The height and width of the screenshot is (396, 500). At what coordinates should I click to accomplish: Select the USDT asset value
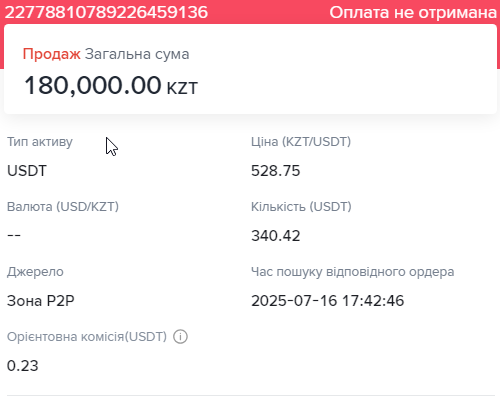[27, 171]
